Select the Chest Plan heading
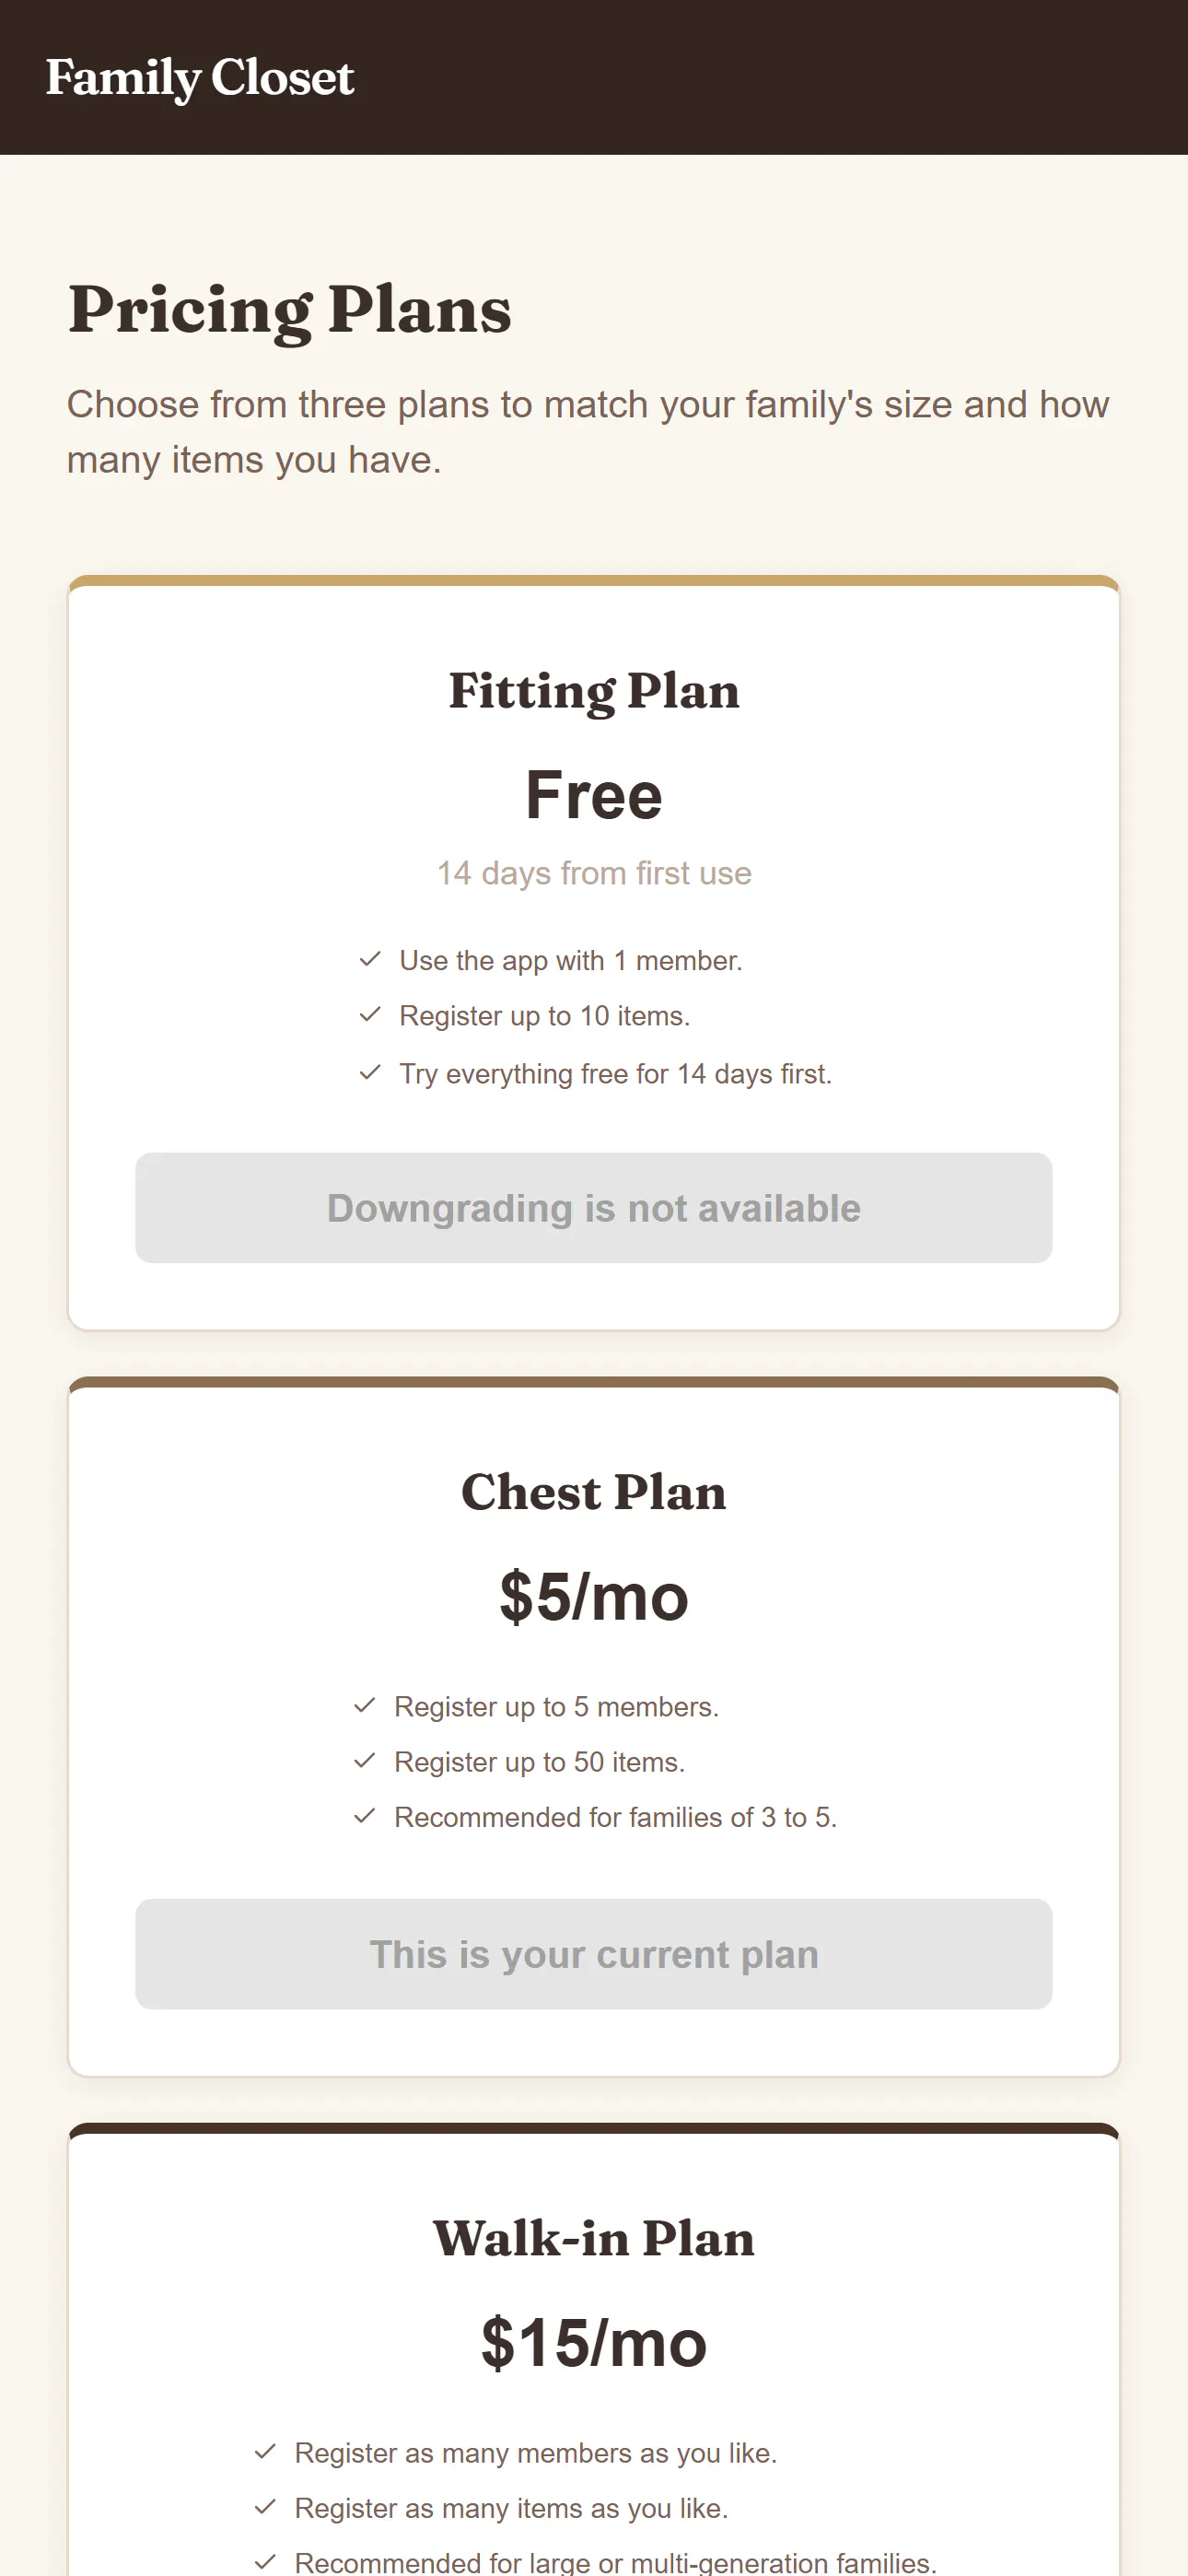 594,1492
